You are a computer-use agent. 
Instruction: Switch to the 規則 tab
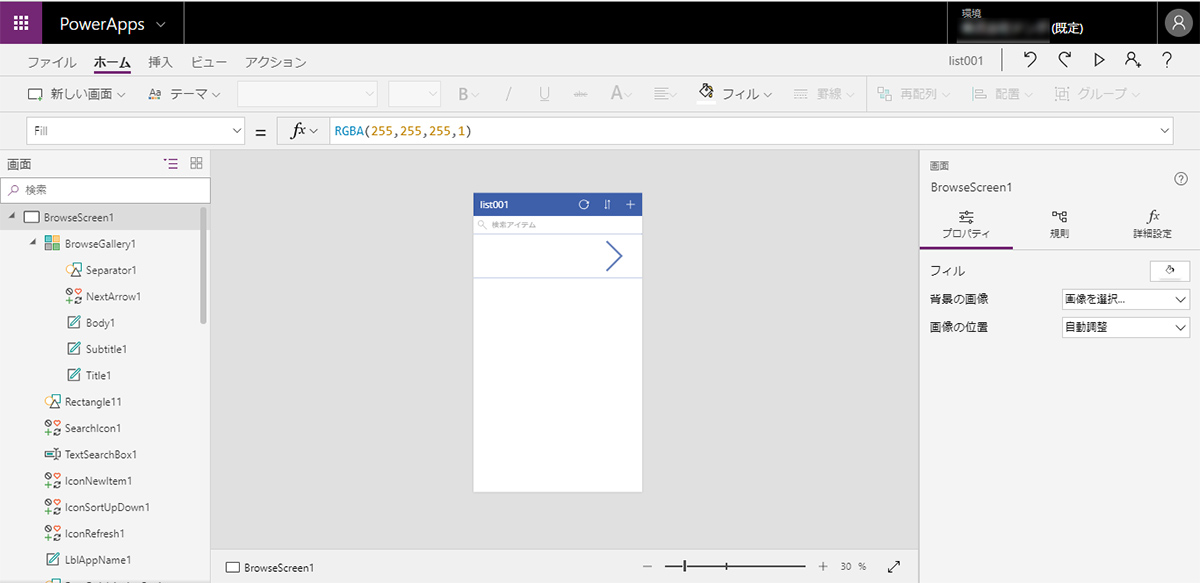tap(1059, 225)
